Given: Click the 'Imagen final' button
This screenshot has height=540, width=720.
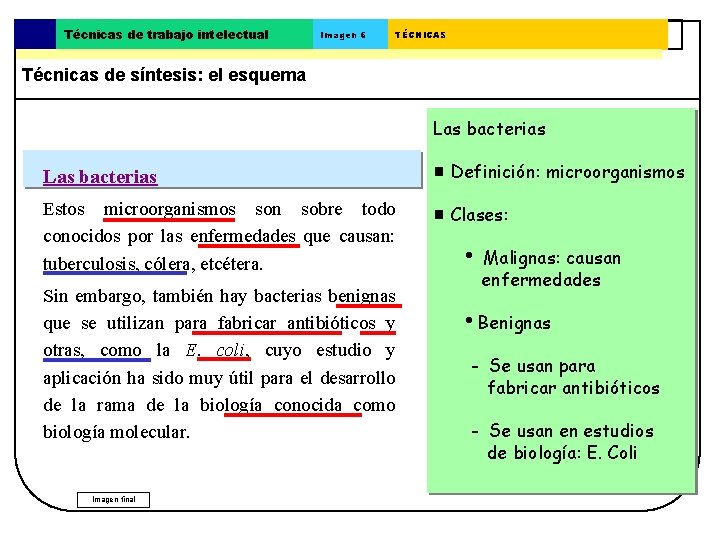Looking at the screenshot, I should (x=113, y=500).
